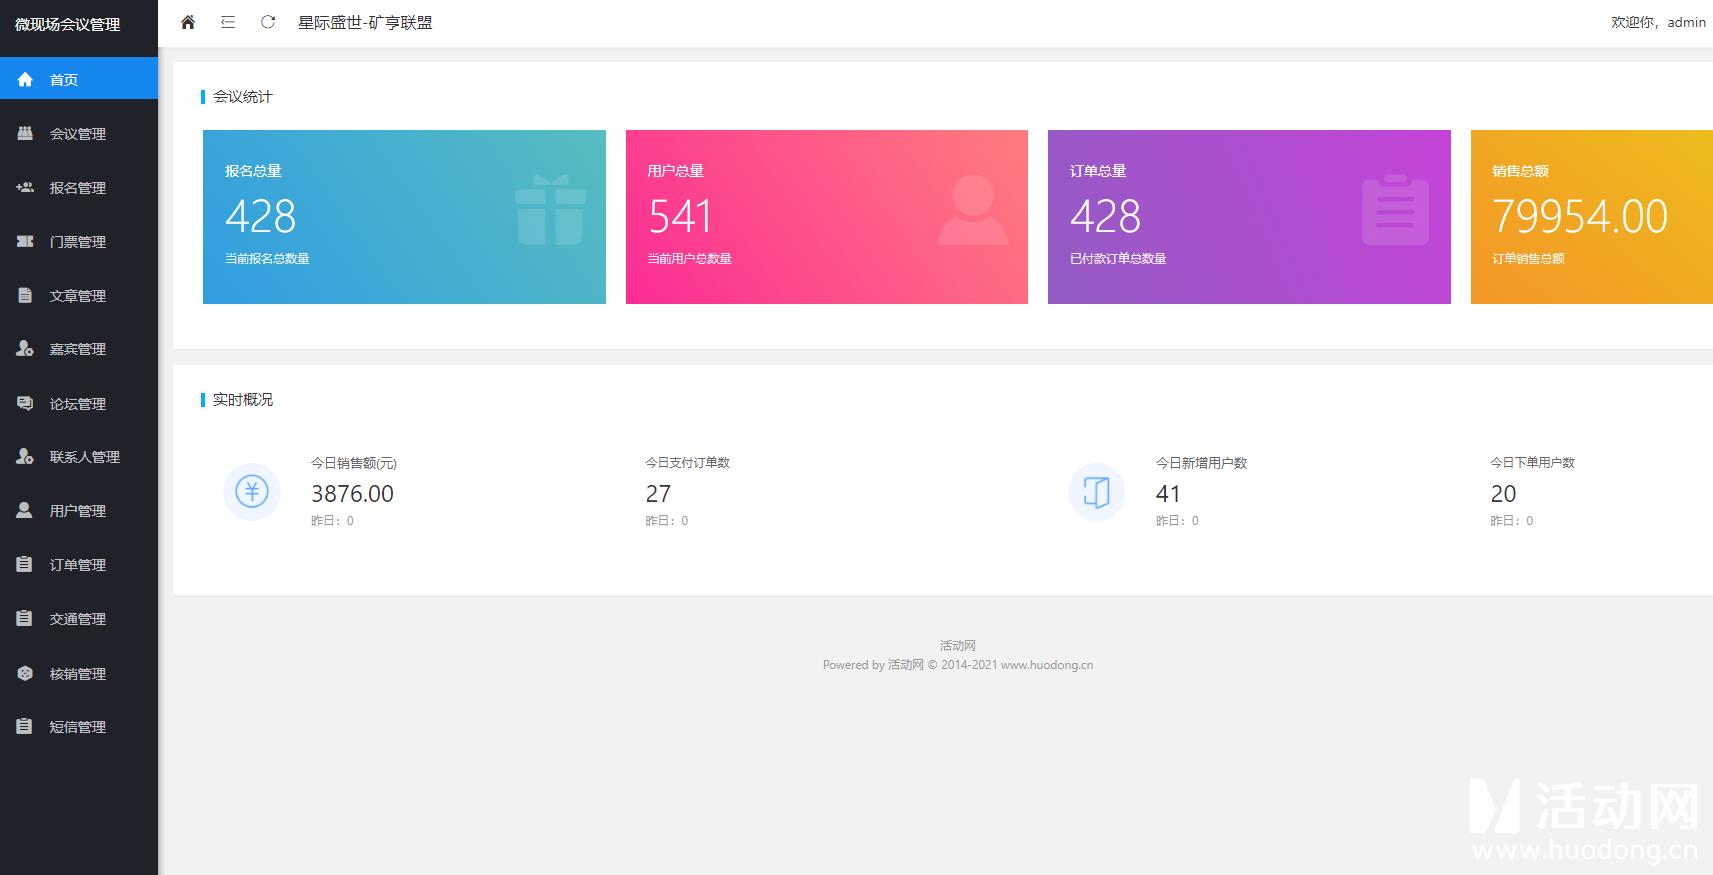
Task: Click the home icon in top bar
Action: (x=188, y=22)
